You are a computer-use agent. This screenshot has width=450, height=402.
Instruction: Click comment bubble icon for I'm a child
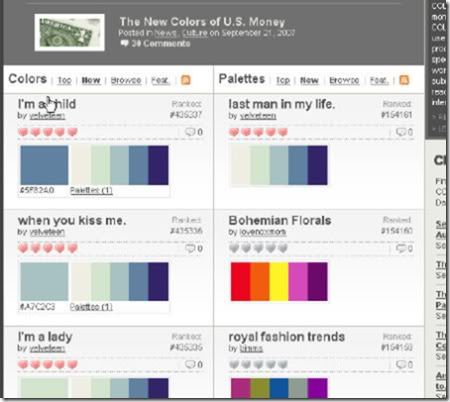[190, 132]
